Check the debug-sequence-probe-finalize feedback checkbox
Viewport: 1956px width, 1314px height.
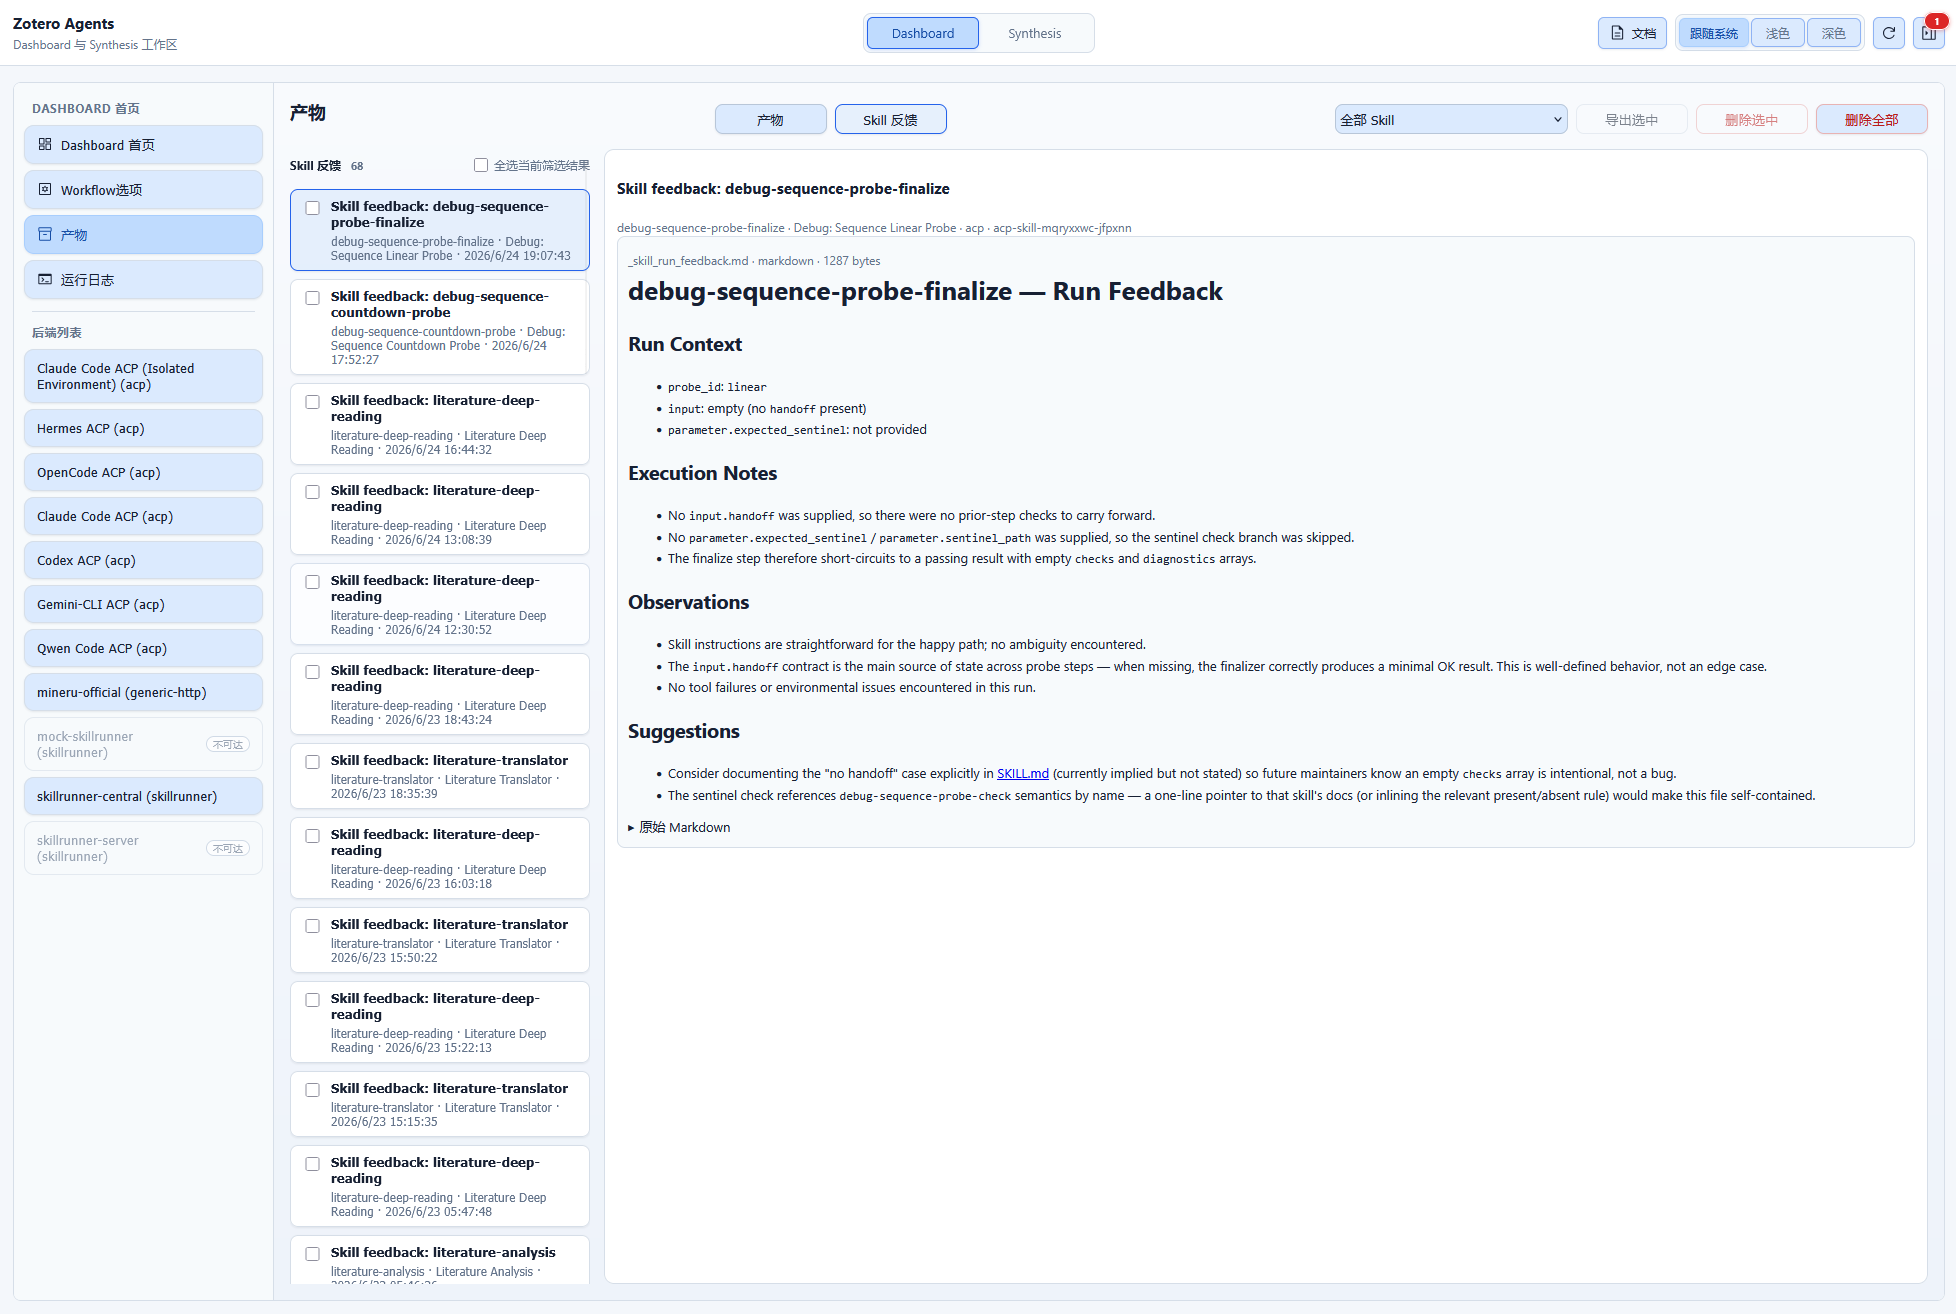click(x=313, y=208)
